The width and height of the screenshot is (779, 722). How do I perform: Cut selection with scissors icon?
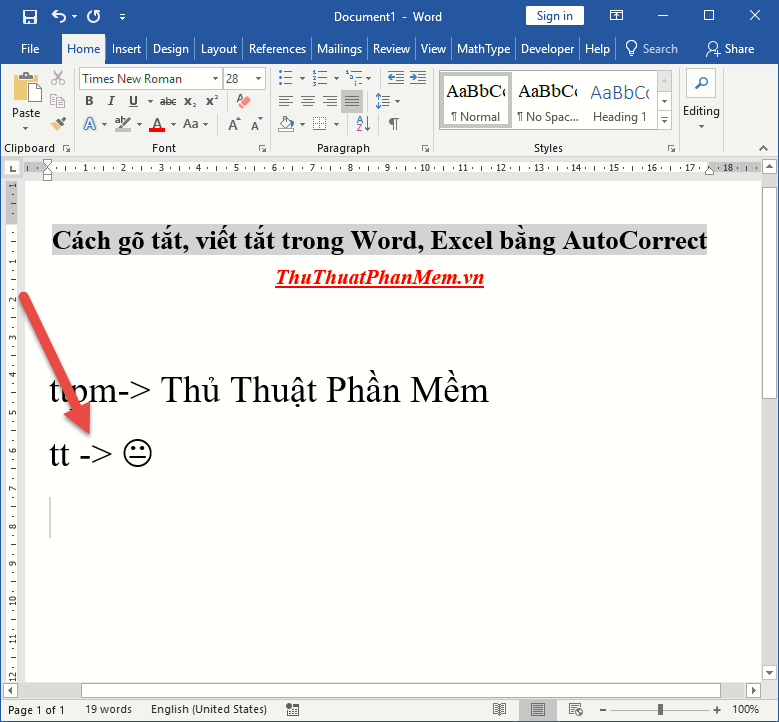point(58,78)
